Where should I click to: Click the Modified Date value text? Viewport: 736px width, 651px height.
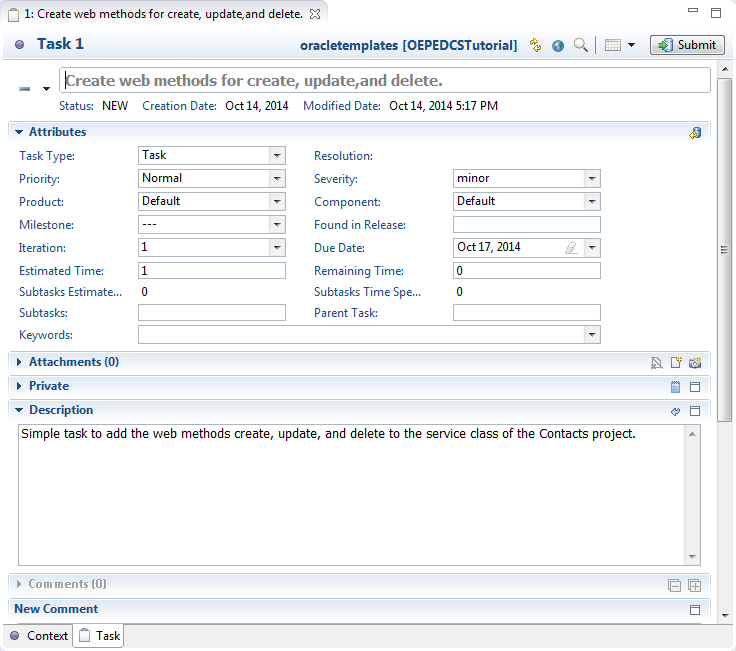click(x=443, y=106)
